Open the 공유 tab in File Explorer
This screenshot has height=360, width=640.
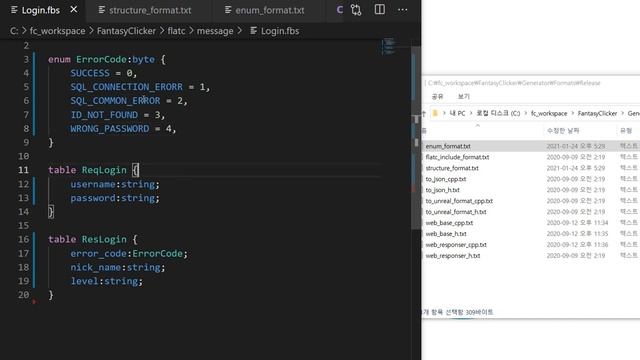click(x=437, y=97)
